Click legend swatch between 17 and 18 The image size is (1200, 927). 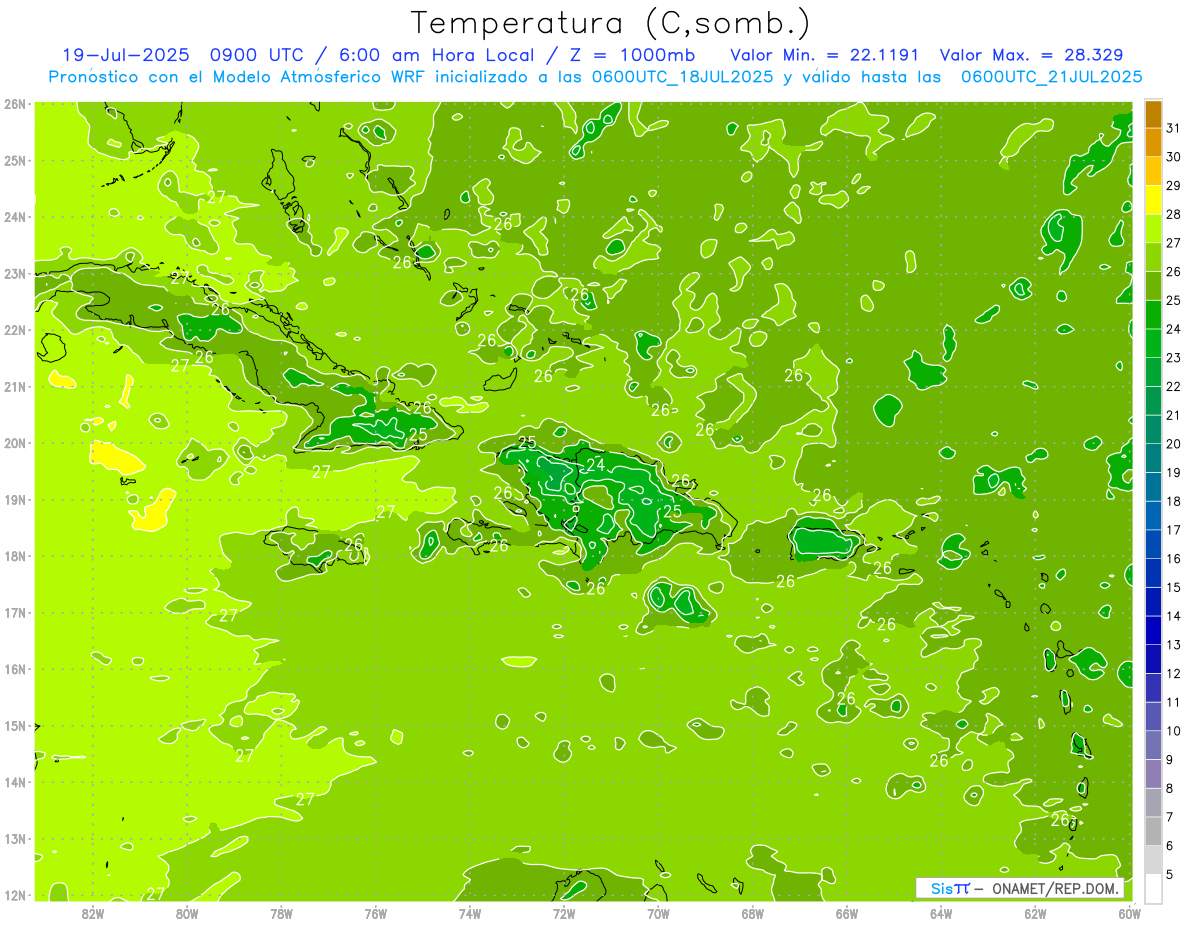[x=1153, y=515]
